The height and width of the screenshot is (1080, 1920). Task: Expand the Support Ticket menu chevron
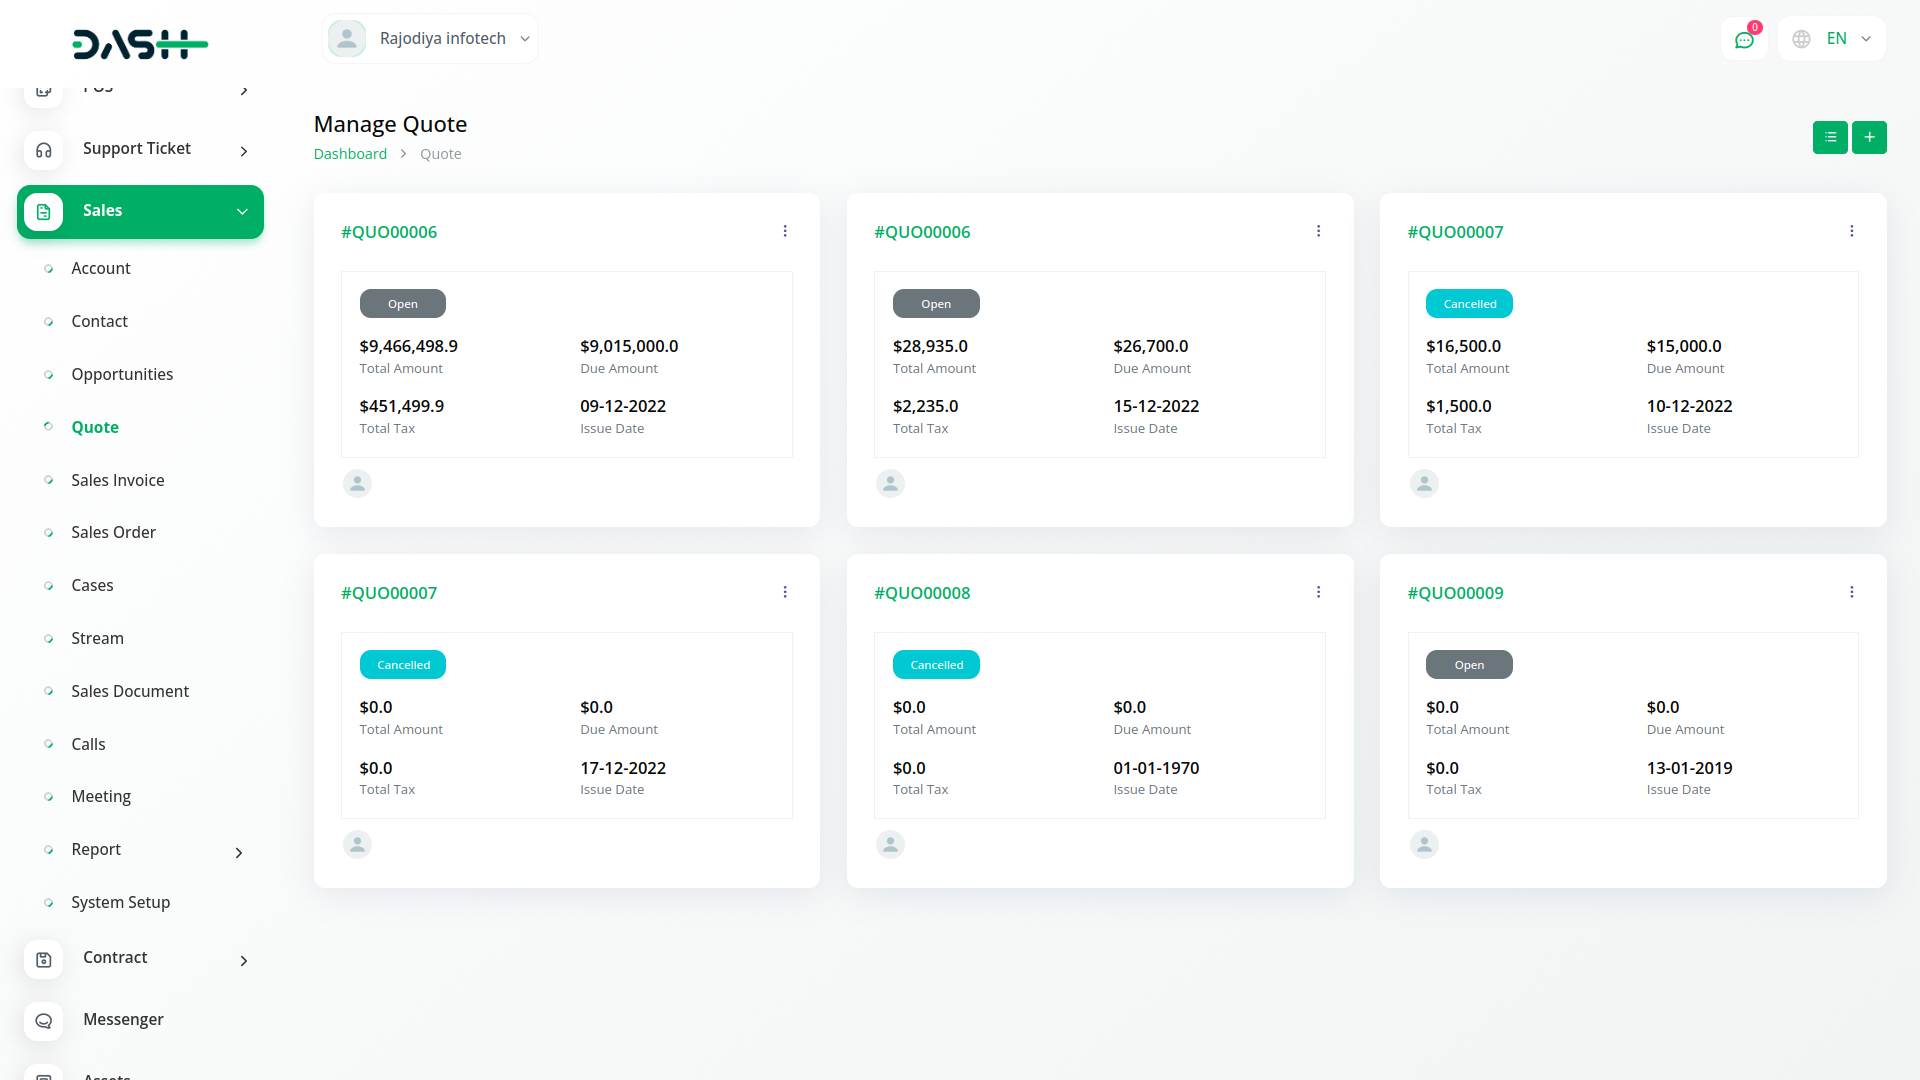(243, 151)
